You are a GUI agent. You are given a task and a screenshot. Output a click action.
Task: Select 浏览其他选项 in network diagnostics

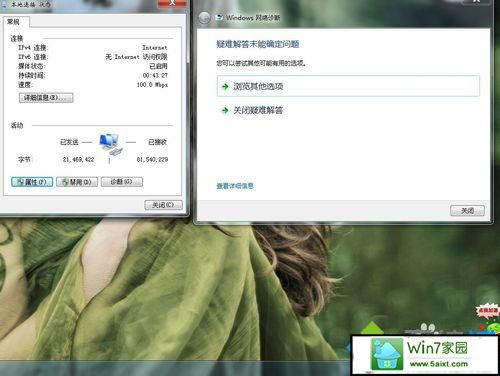(348, 86)
